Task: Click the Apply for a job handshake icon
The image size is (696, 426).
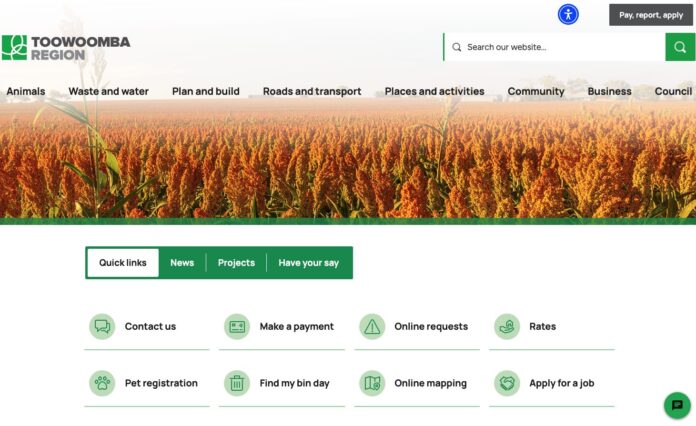Action: (507, 383)
